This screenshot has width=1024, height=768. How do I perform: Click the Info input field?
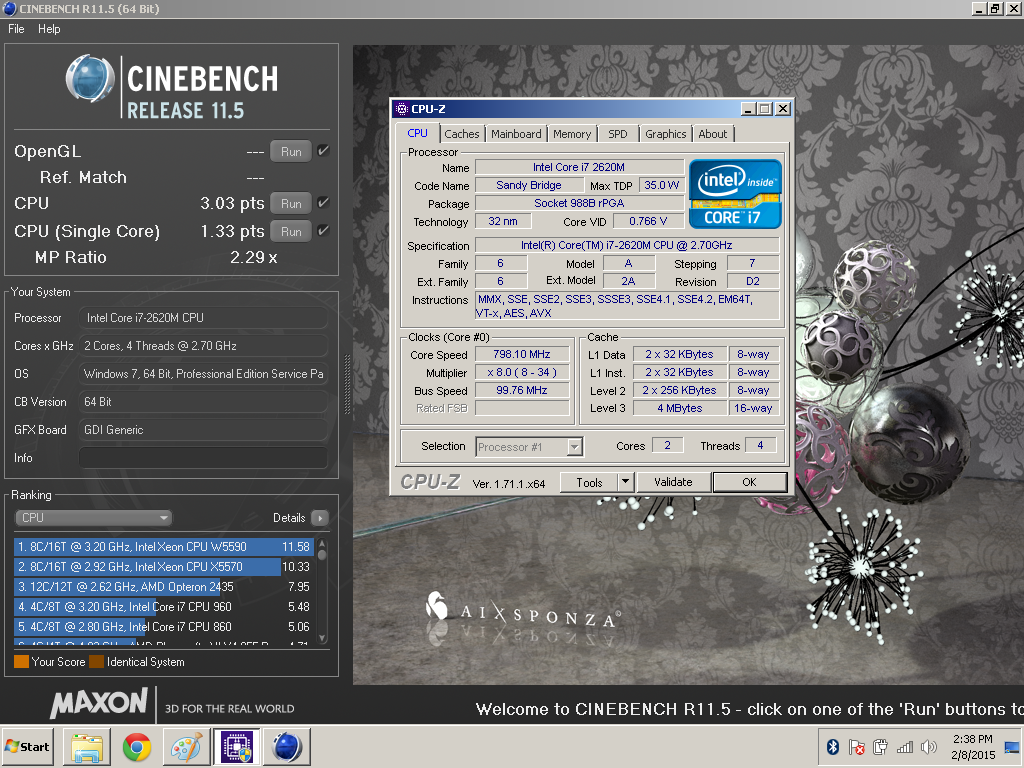pos(203,458)
